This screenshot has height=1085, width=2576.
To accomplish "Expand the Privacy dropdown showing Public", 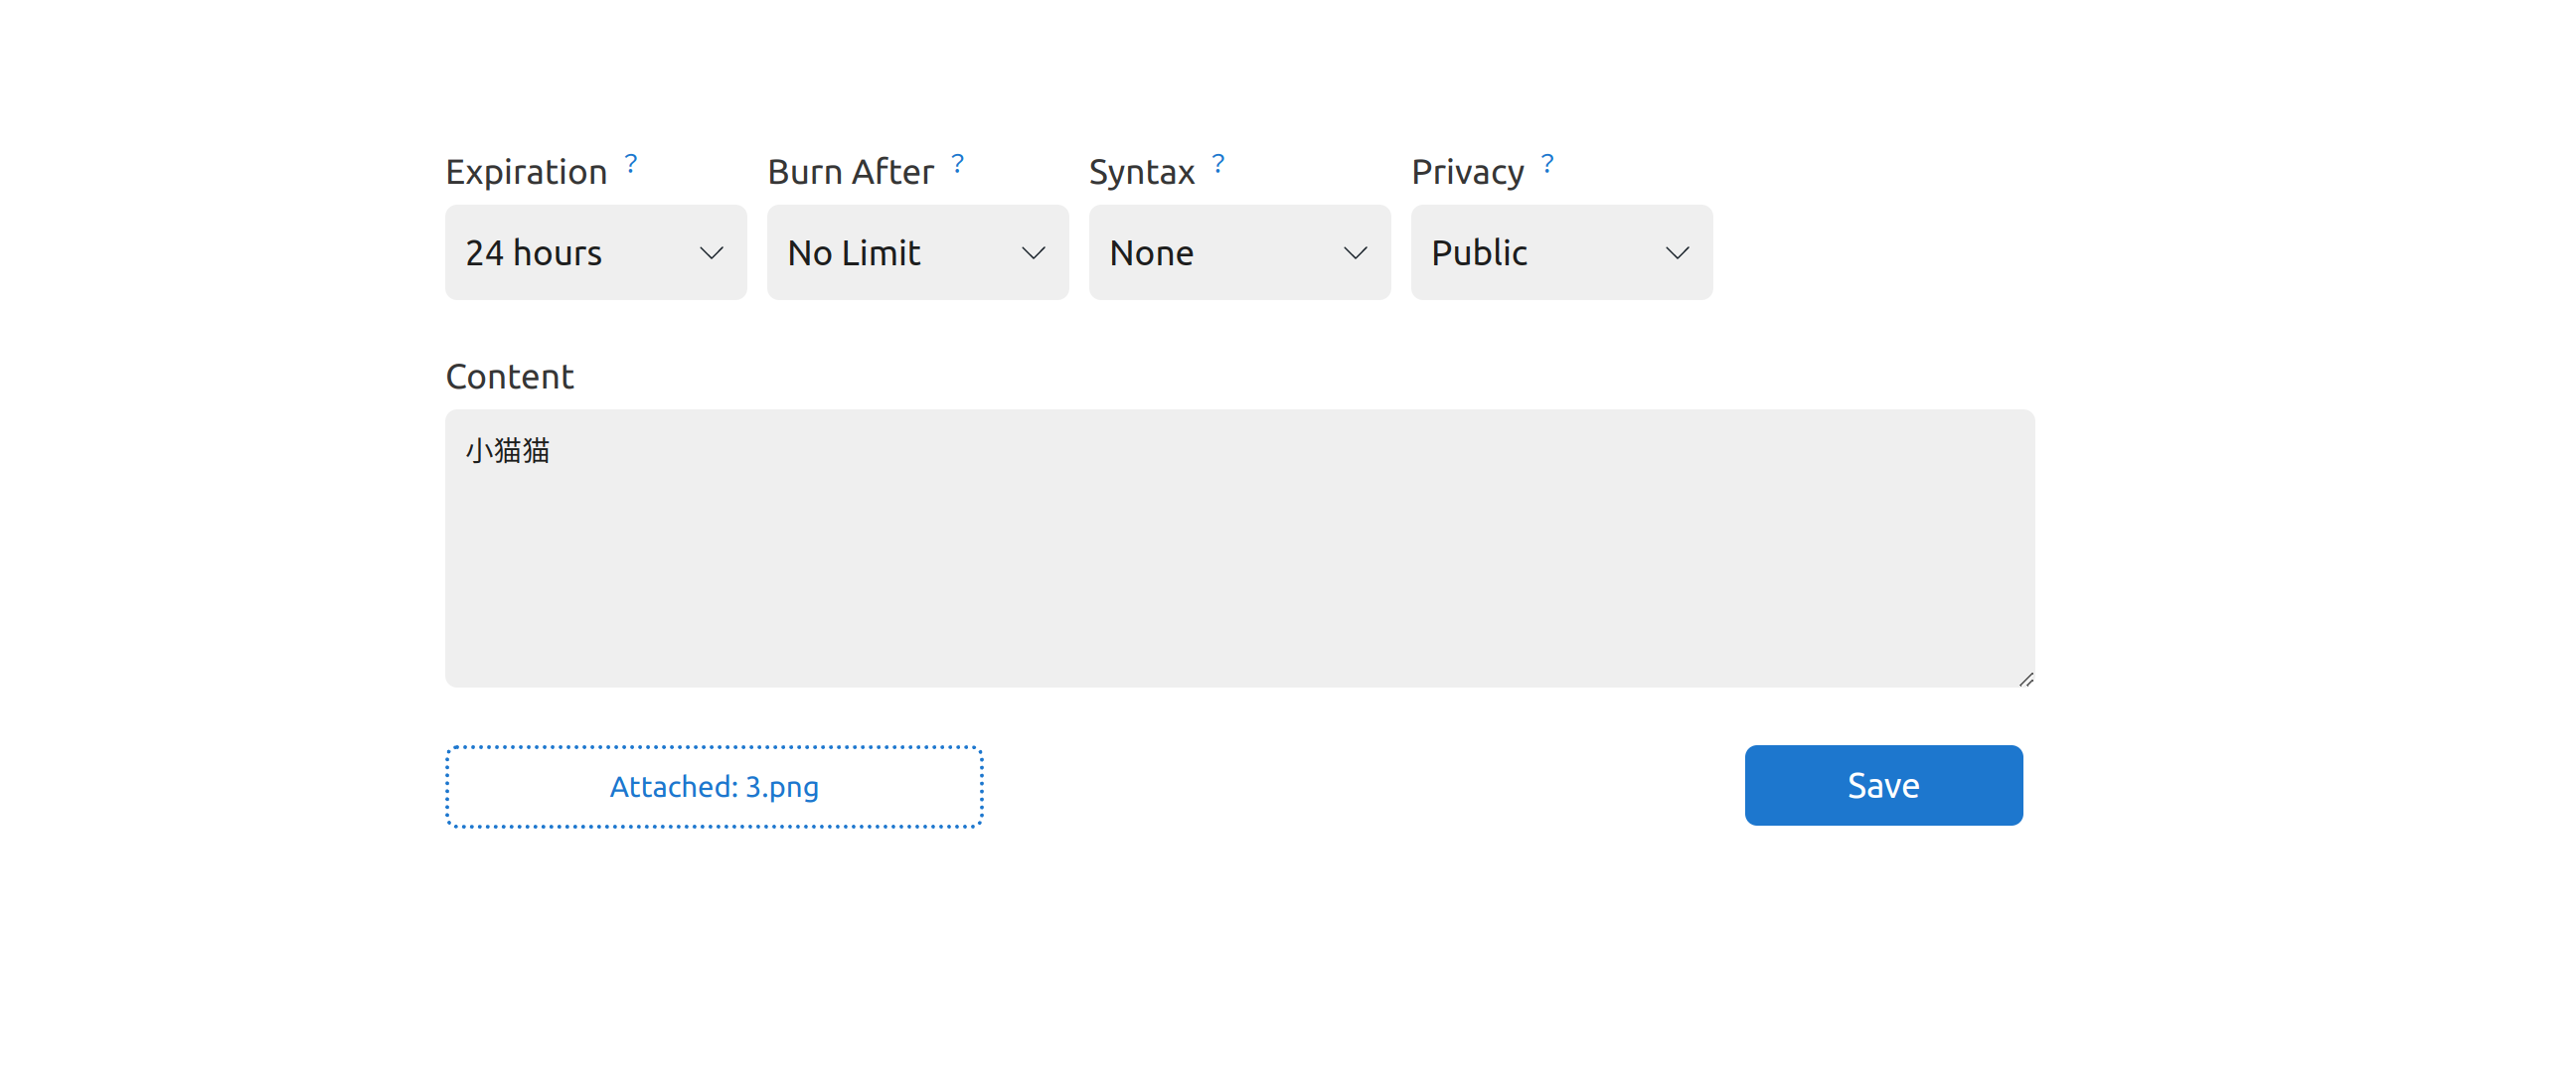I will (x=1562, y=252).
